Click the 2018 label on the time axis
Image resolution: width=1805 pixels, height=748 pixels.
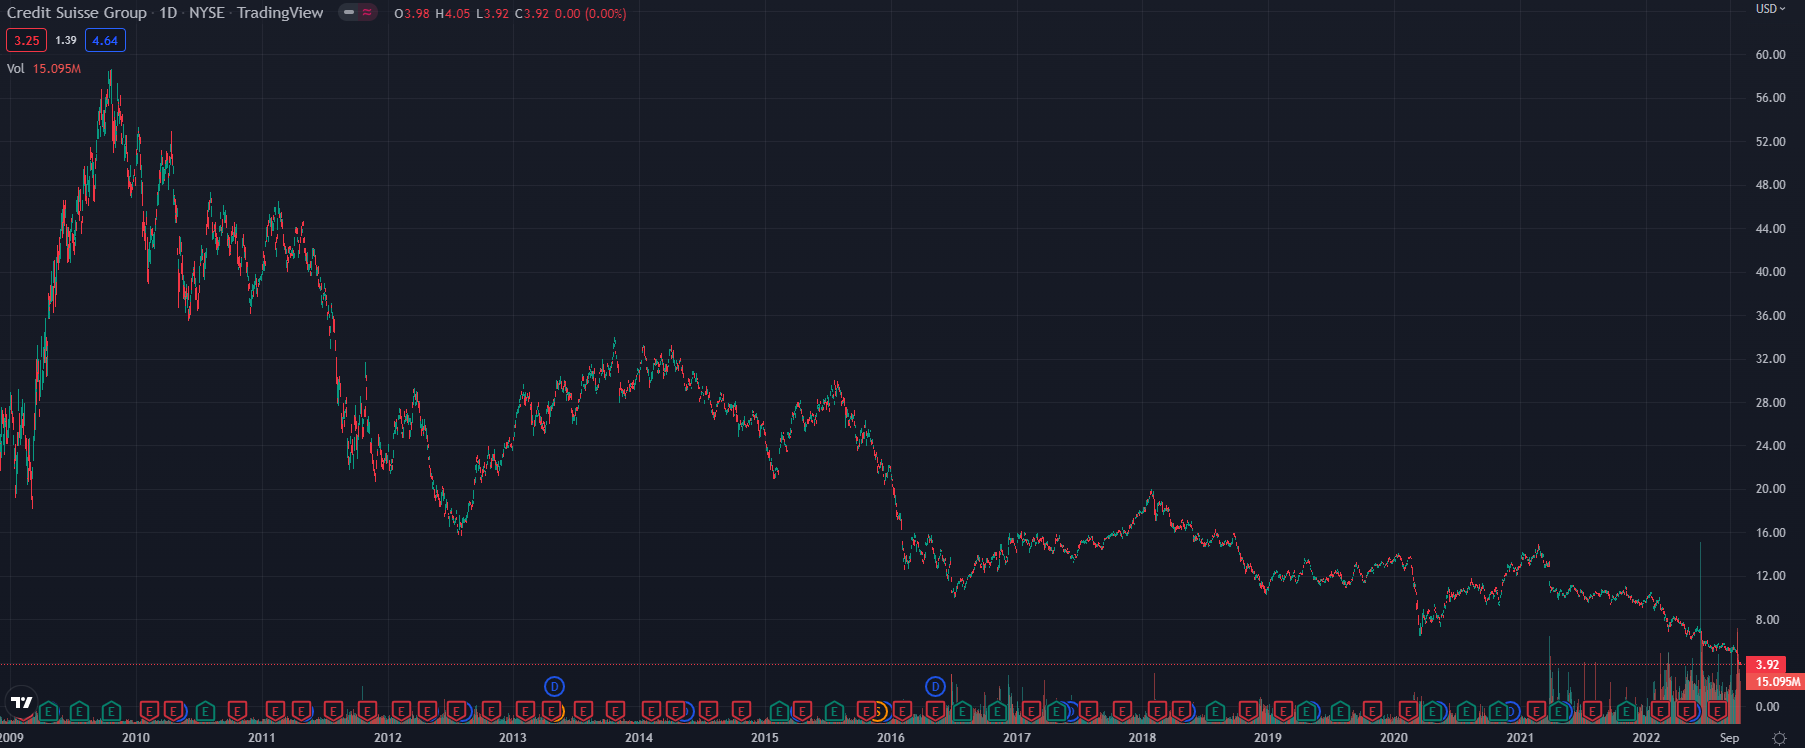click(1142, 738)
